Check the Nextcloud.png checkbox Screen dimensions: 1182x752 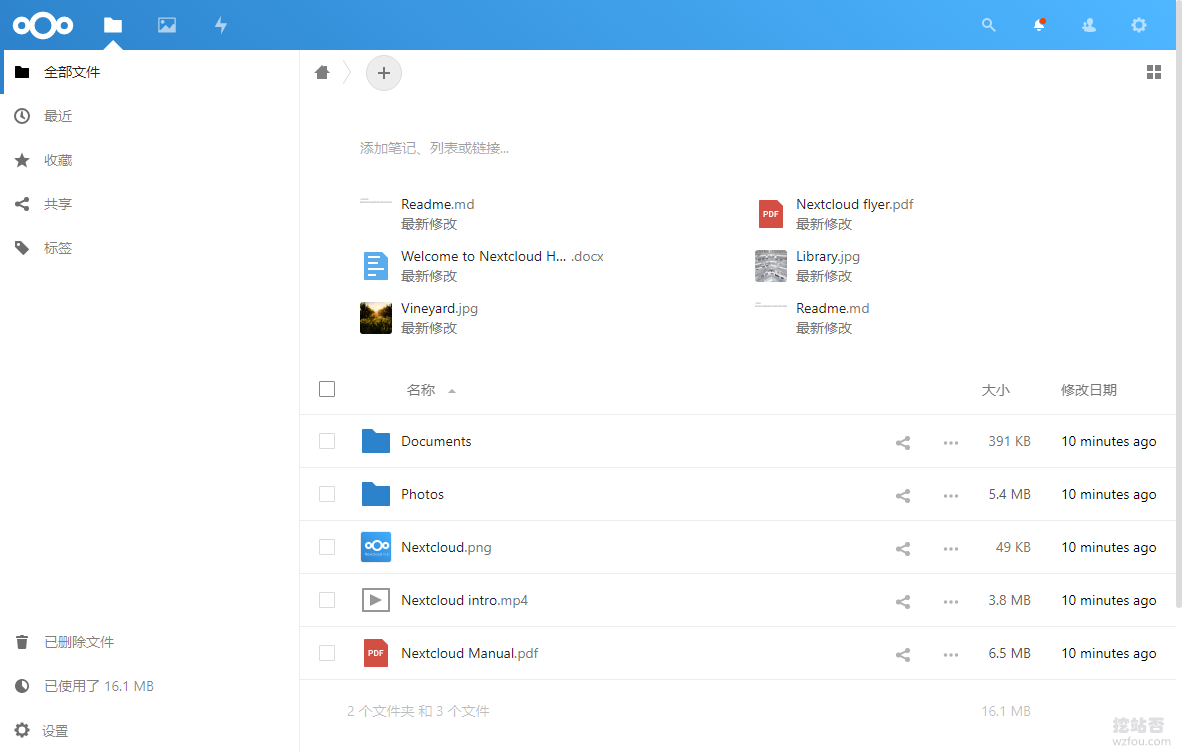click(326, 547)
